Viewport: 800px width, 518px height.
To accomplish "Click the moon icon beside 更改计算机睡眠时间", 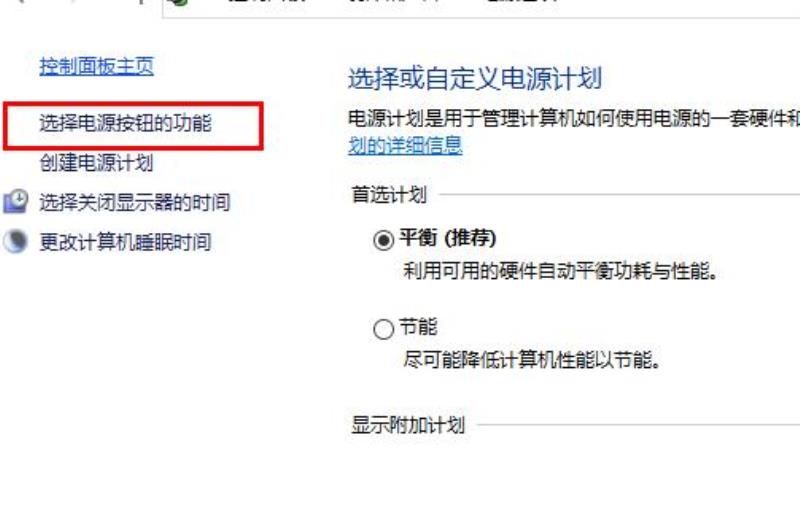I will click(15, 241).
